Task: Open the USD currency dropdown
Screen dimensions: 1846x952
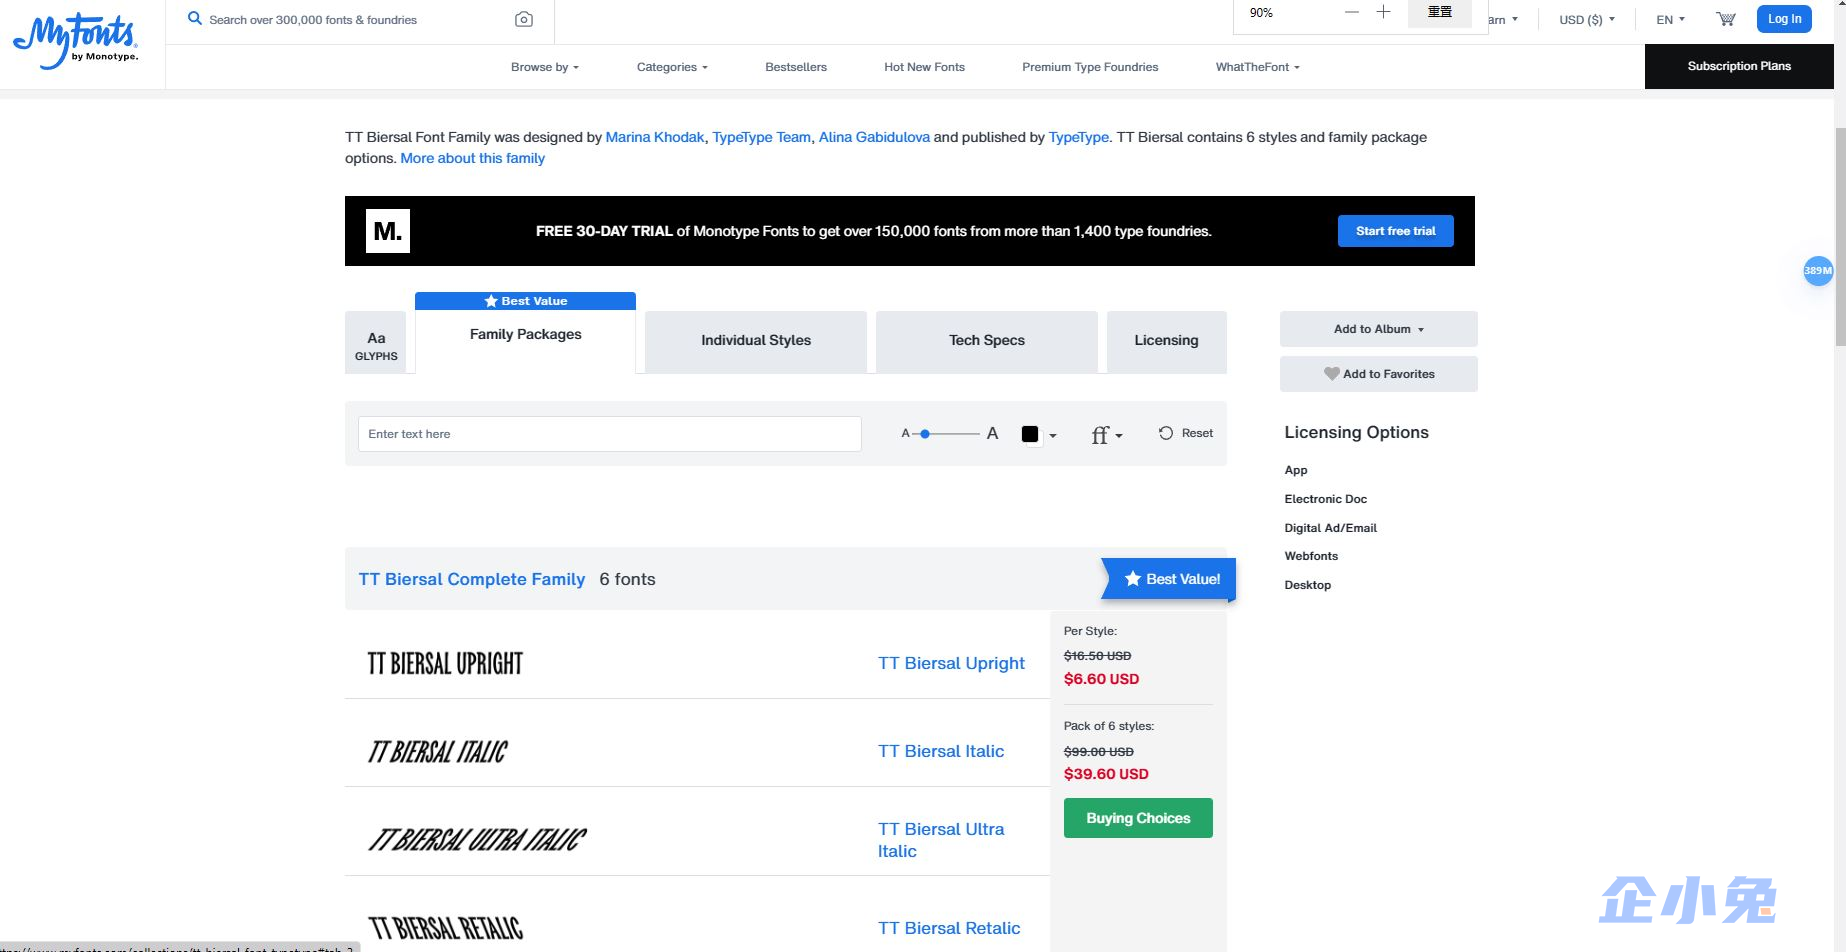Action: click(x=1586, y=19)
